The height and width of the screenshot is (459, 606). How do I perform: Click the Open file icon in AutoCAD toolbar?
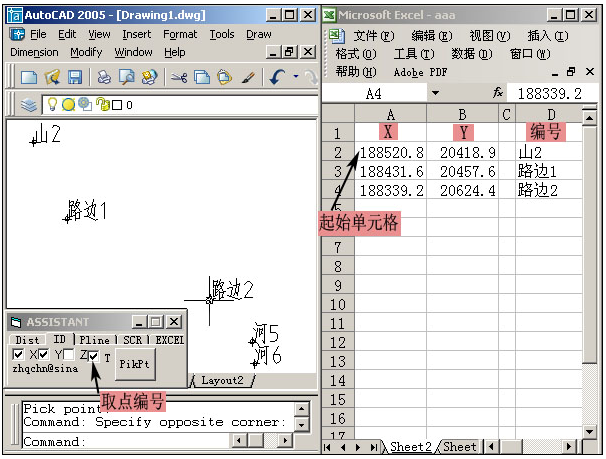click(52, 77)
